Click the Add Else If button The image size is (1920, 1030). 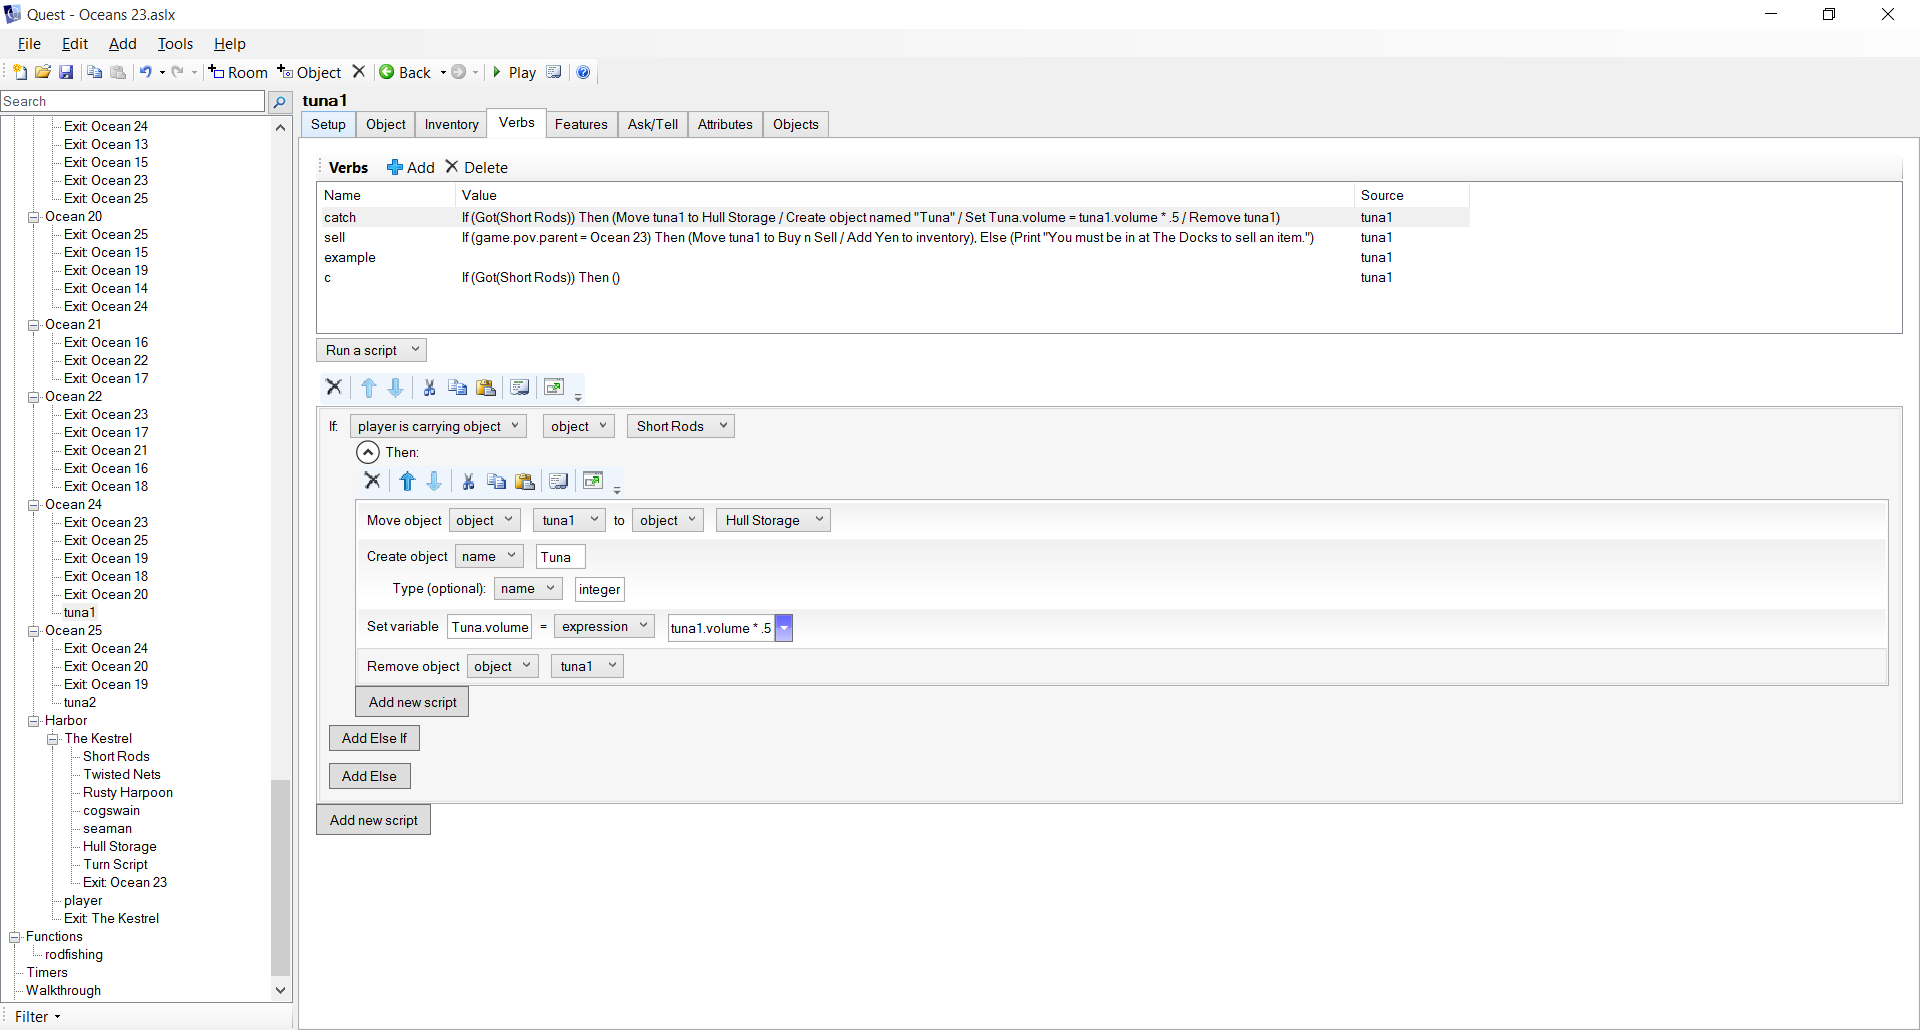[x=374, y=738]
